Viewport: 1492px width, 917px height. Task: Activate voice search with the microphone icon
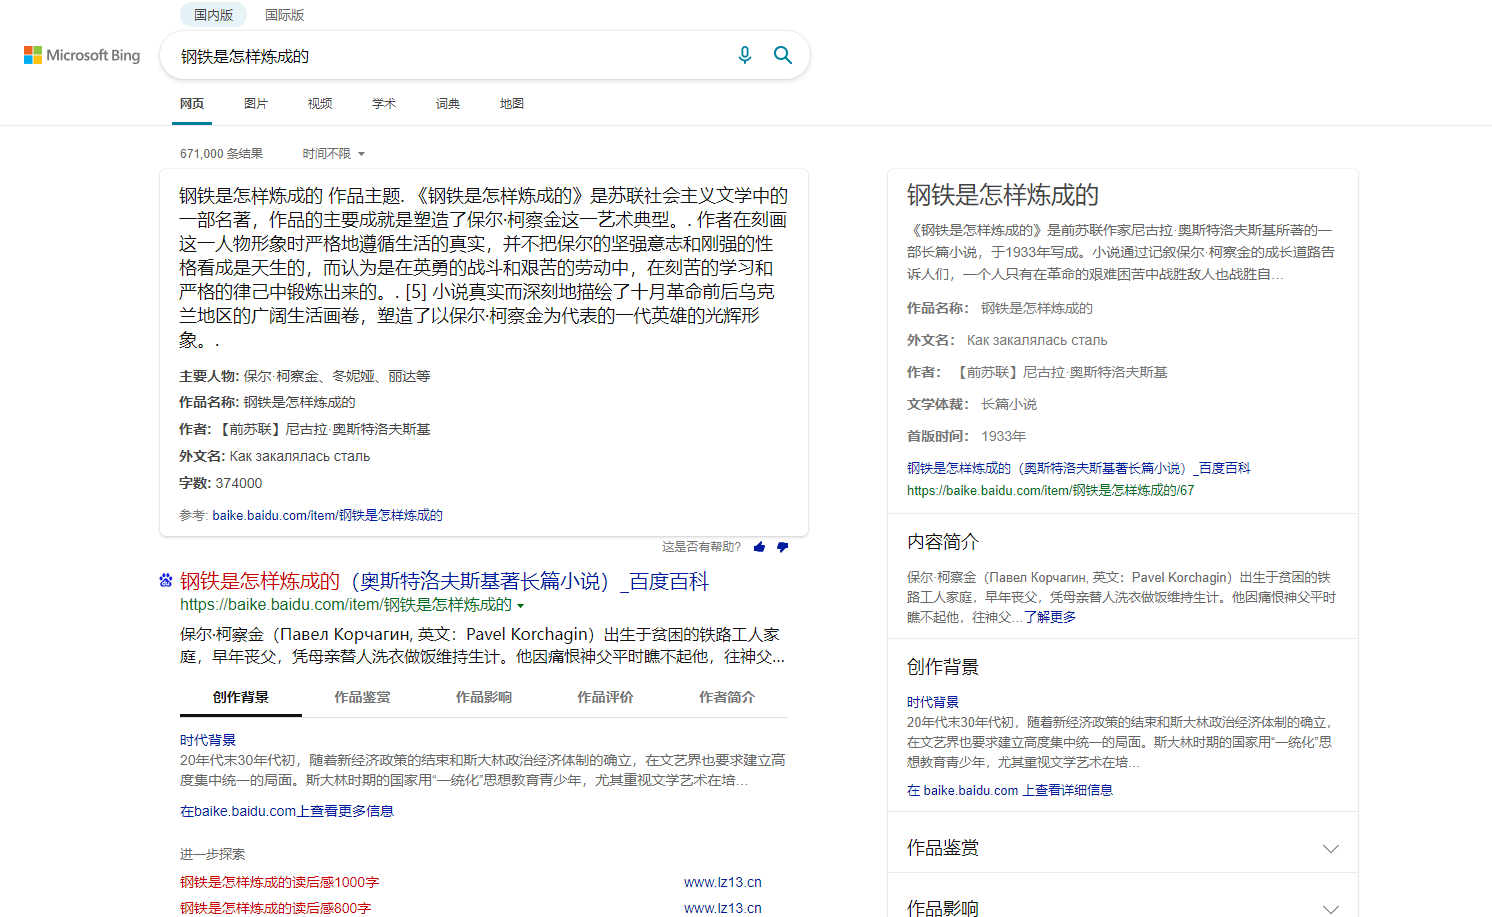point(745,55)
